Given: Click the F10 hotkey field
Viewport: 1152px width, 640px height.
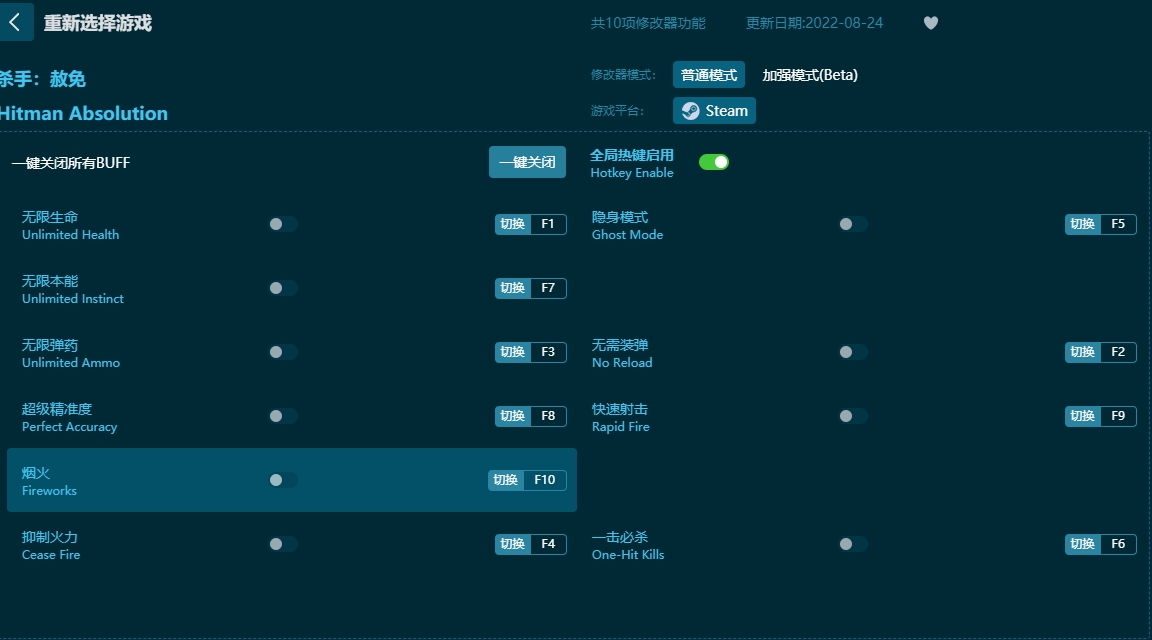Looking at the screenshot, I should click(544, 480).
